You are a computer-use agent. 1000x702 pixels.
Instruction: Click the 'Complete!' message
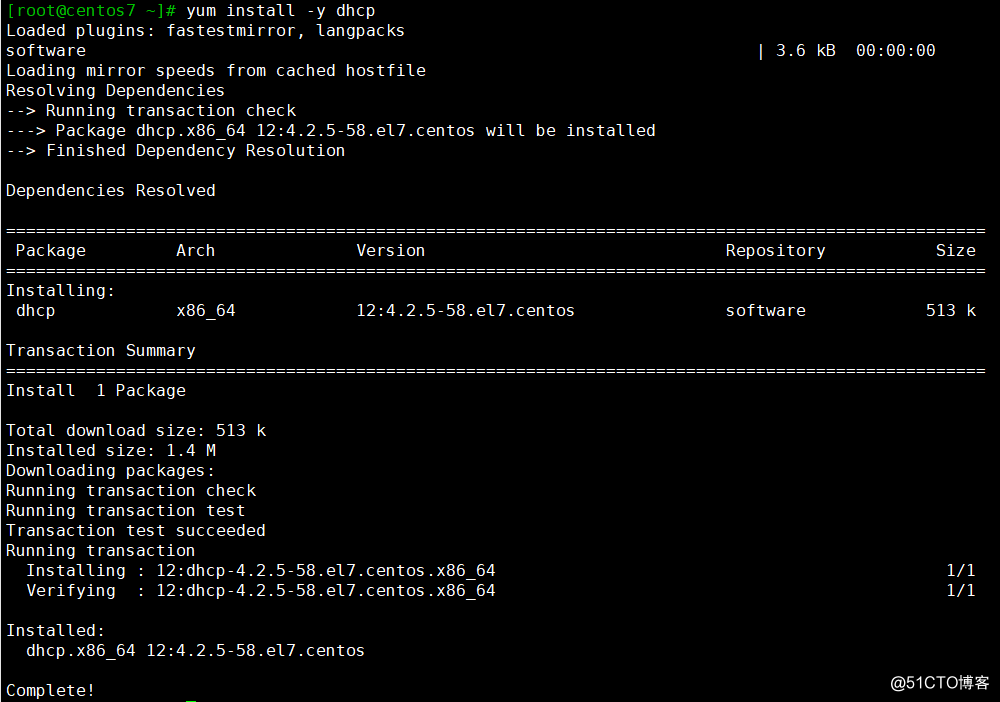50,691
